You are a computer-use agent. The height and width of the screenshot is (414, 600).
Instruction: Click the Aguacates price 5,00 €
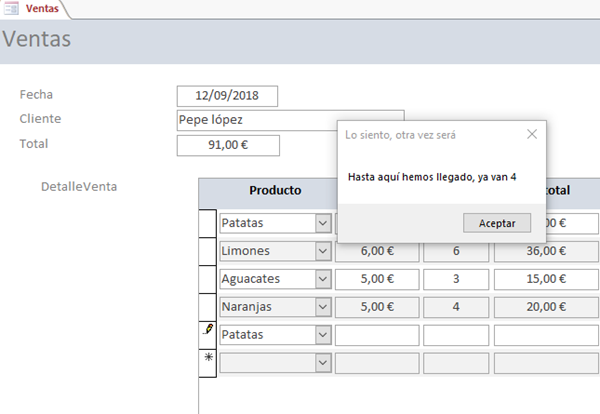377,279
